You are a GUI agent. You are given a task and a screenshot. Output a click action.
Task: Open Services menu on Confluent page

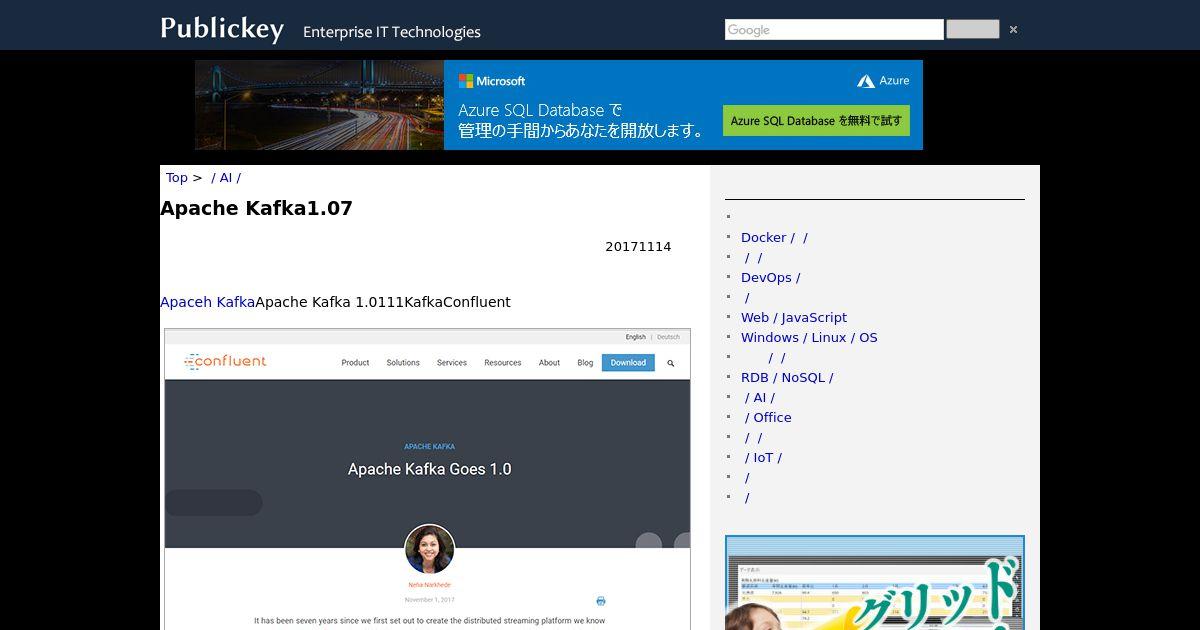(x=452, y=363)
